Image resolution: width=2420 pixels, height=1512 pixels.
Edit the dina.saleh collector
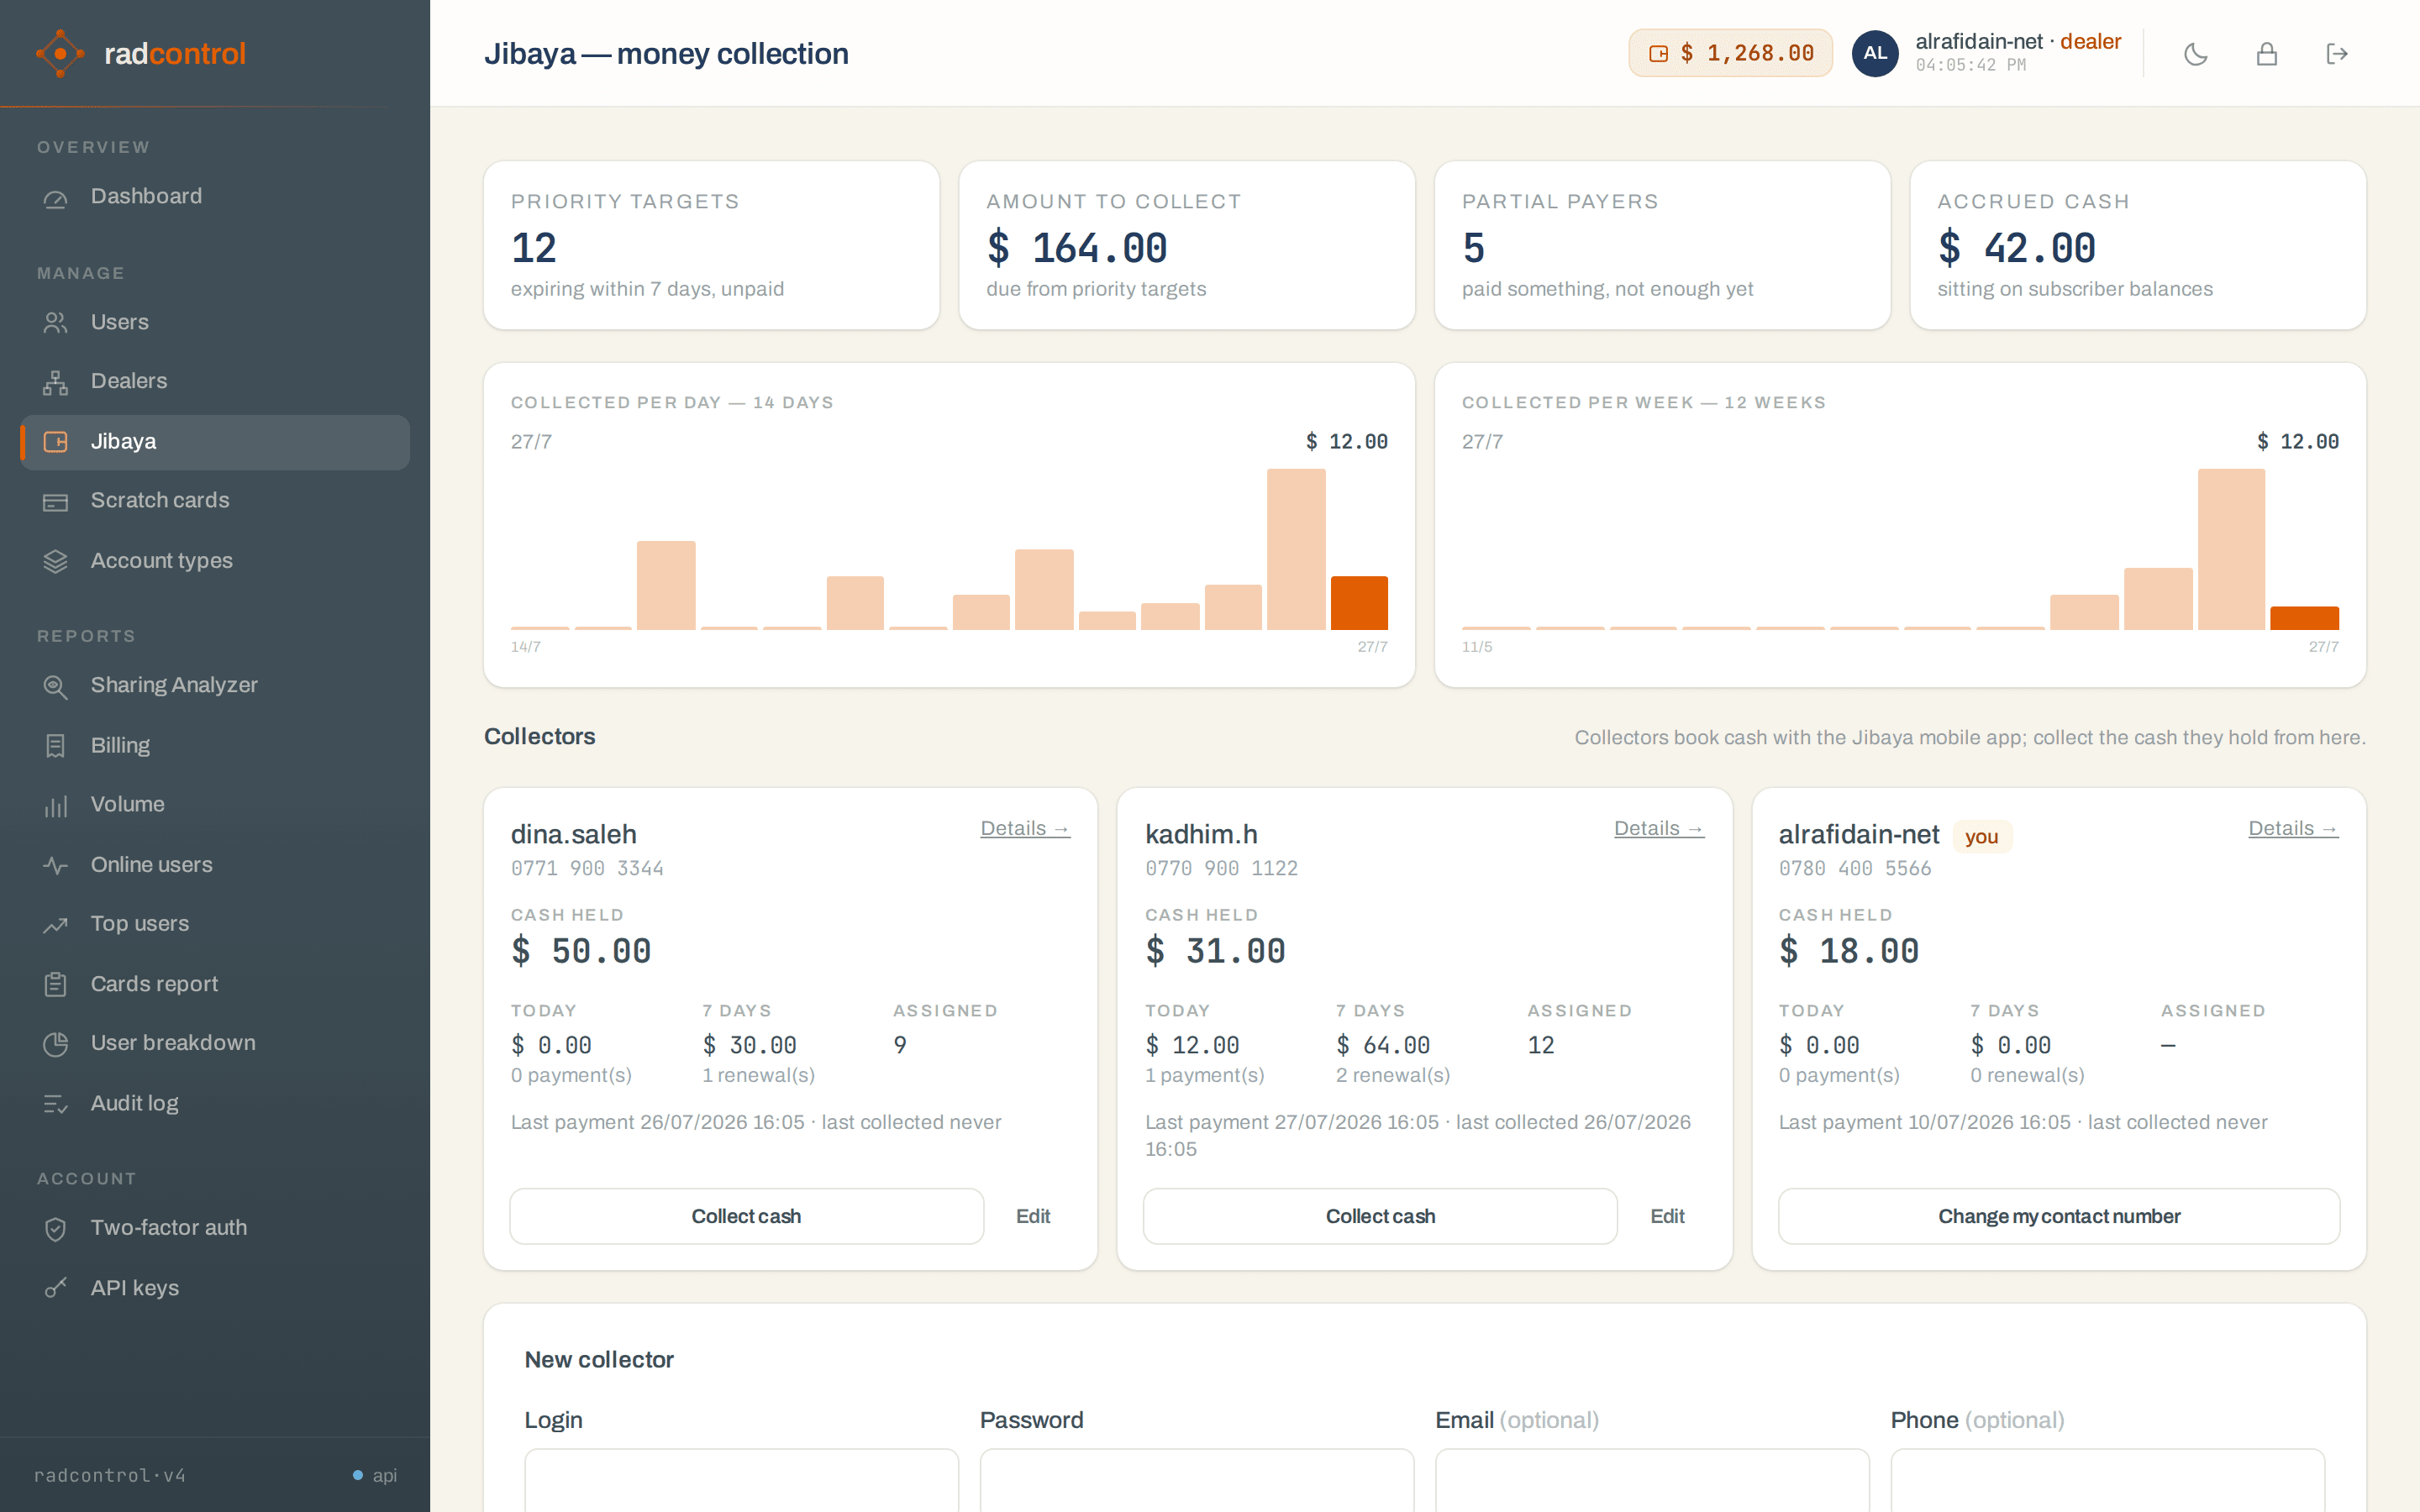[x=1033, y=1216]
